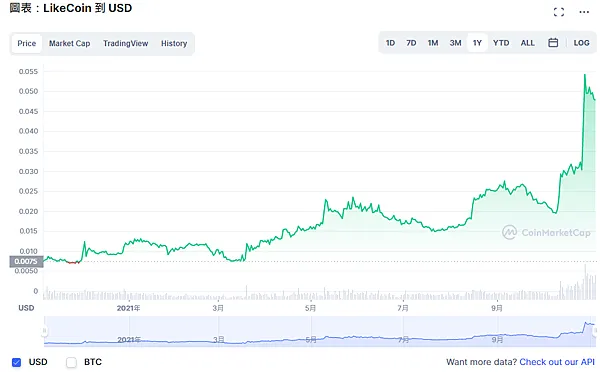The width and height of the screenshot is (600, 372).
Task: Switch to the TradingView tab
Action: pos(126,43)
